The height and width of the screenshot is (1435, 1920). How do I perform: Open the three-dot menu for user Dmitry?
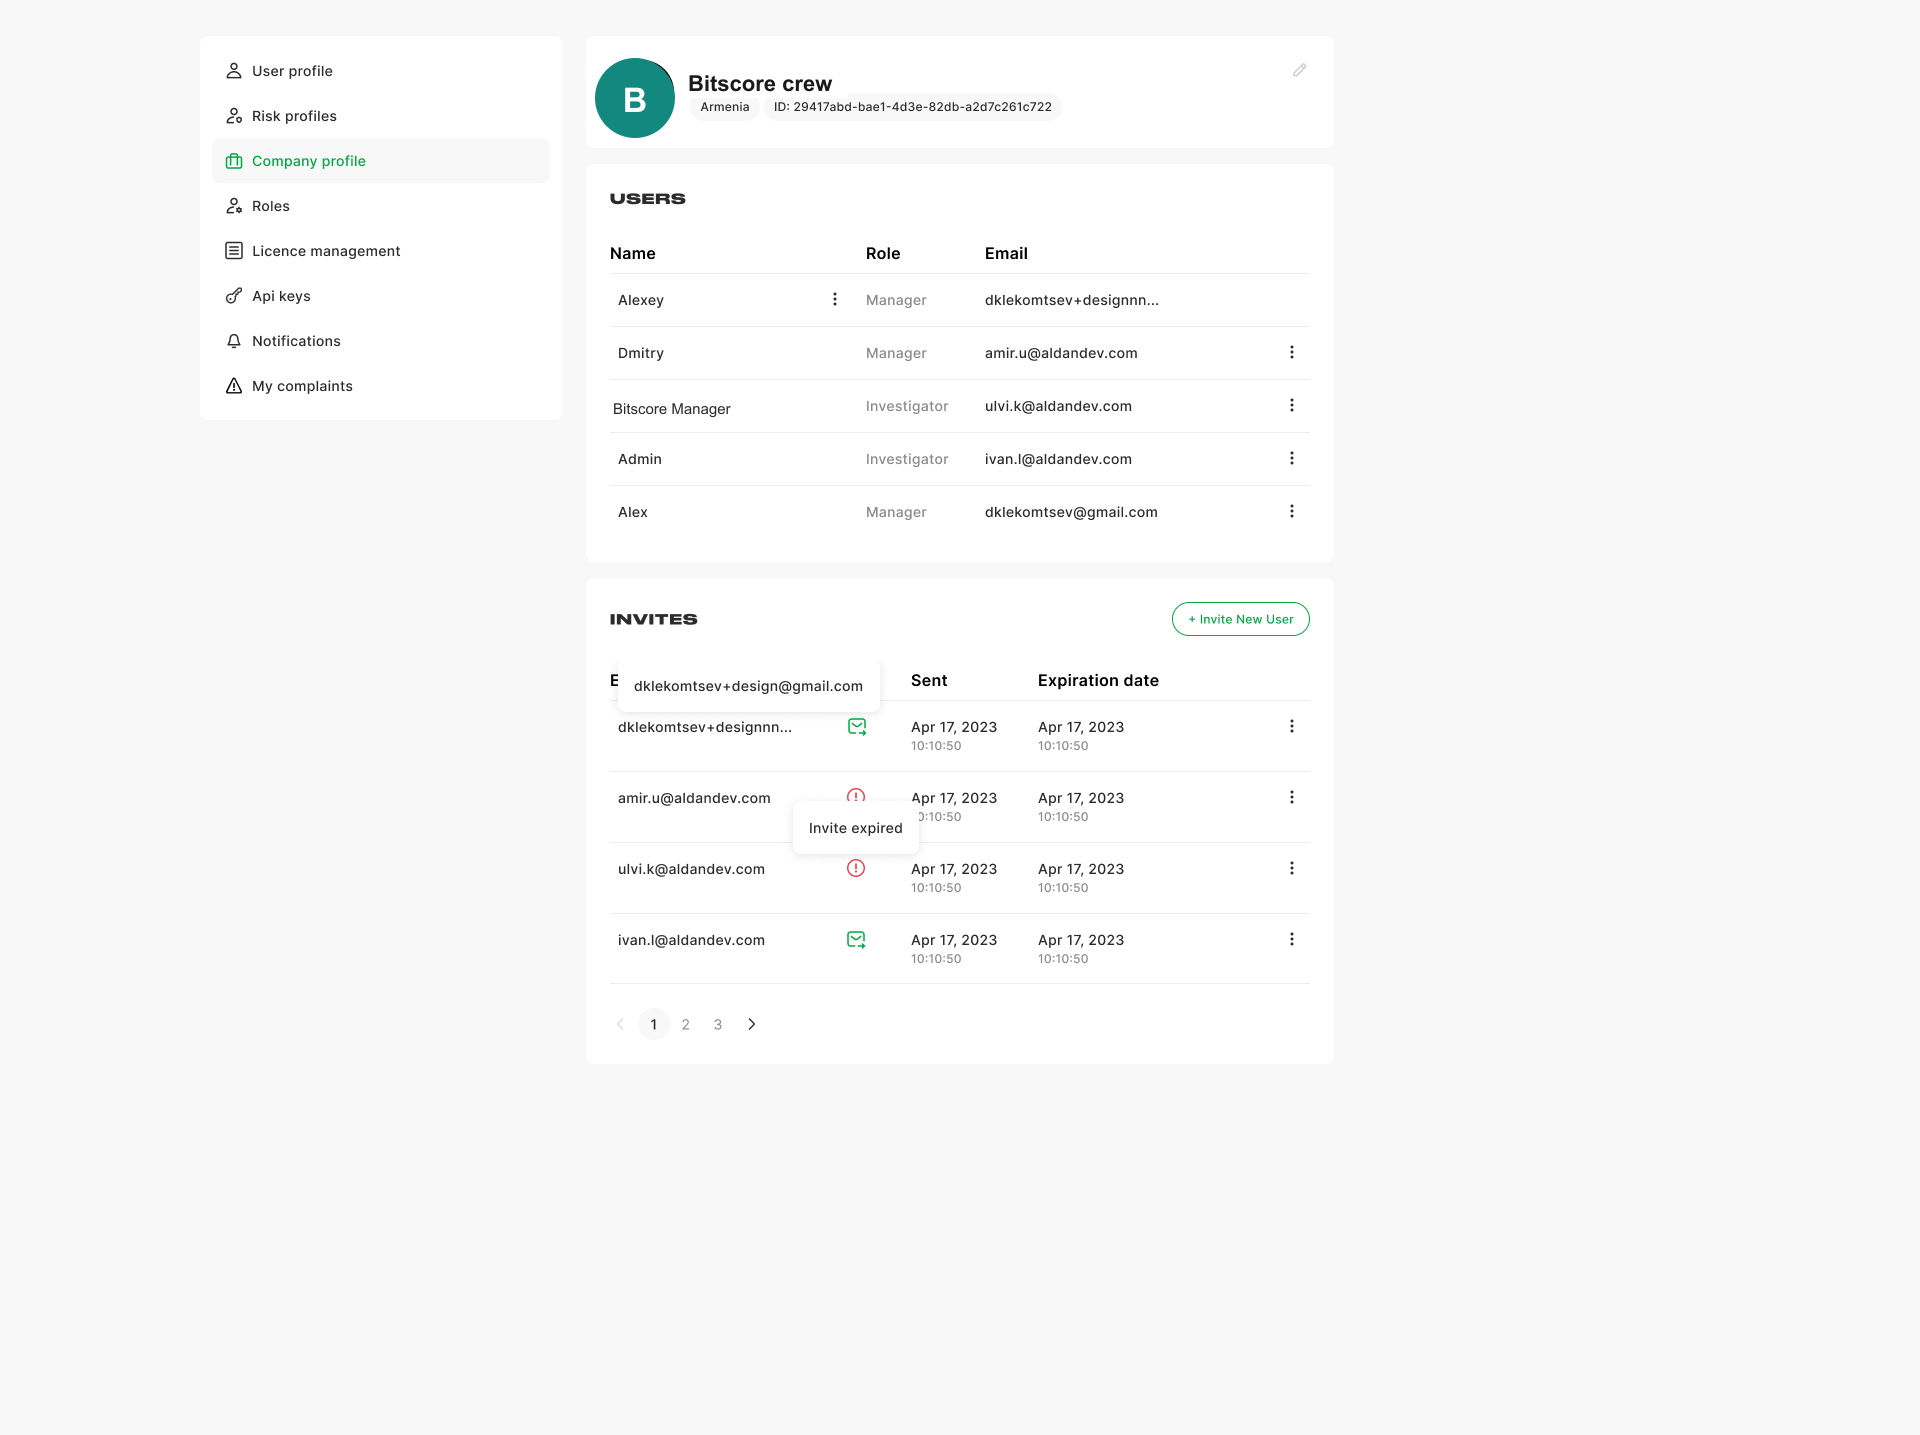1292,352
